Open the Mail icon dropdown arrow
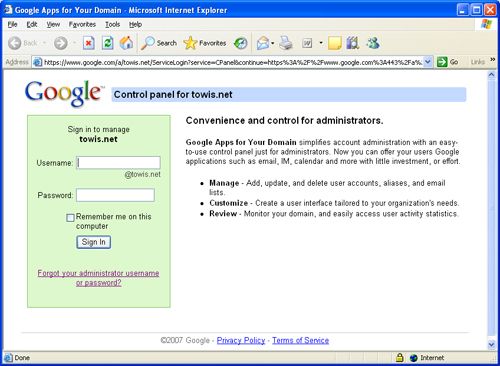Viewport: 500px width, 366px height. [x=273, y=43]
